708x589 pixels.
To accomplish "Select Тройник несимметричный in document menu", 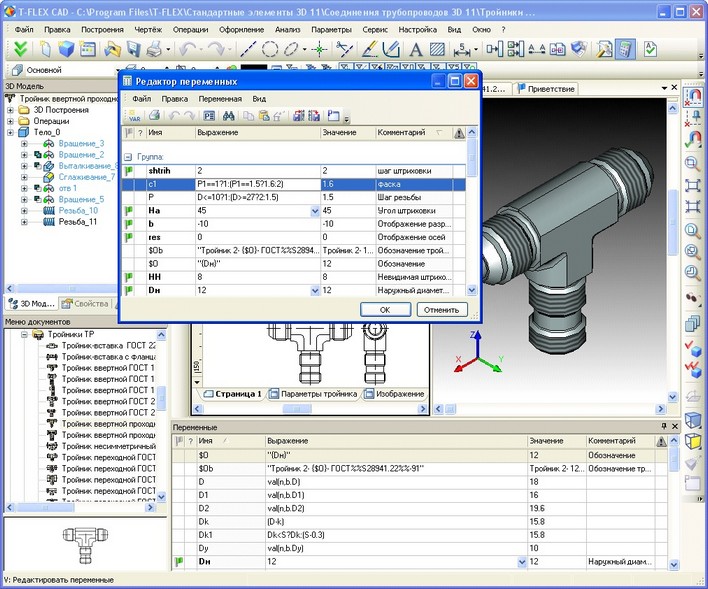I will coord(108,446).
